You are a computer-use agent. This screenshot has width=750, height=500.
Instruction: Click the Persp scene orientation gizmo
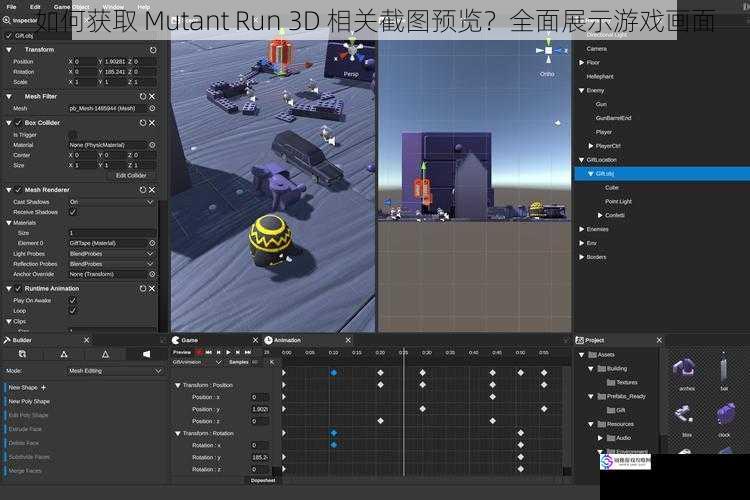pyautogui.click(x=353, y=51)
